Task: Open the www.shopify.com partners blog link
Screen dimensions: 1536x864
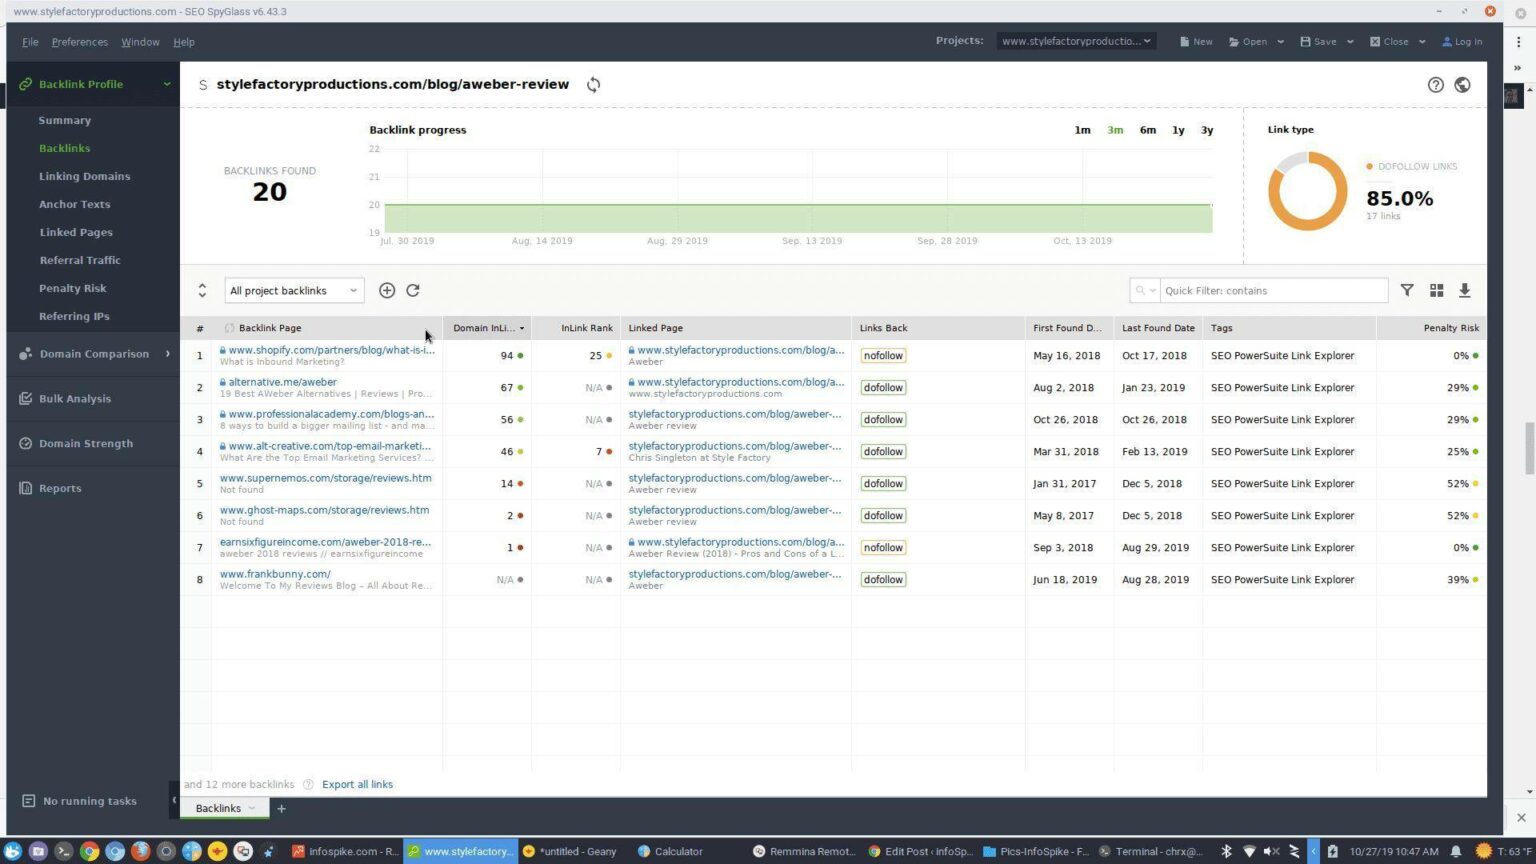Action: click(331, 350)
